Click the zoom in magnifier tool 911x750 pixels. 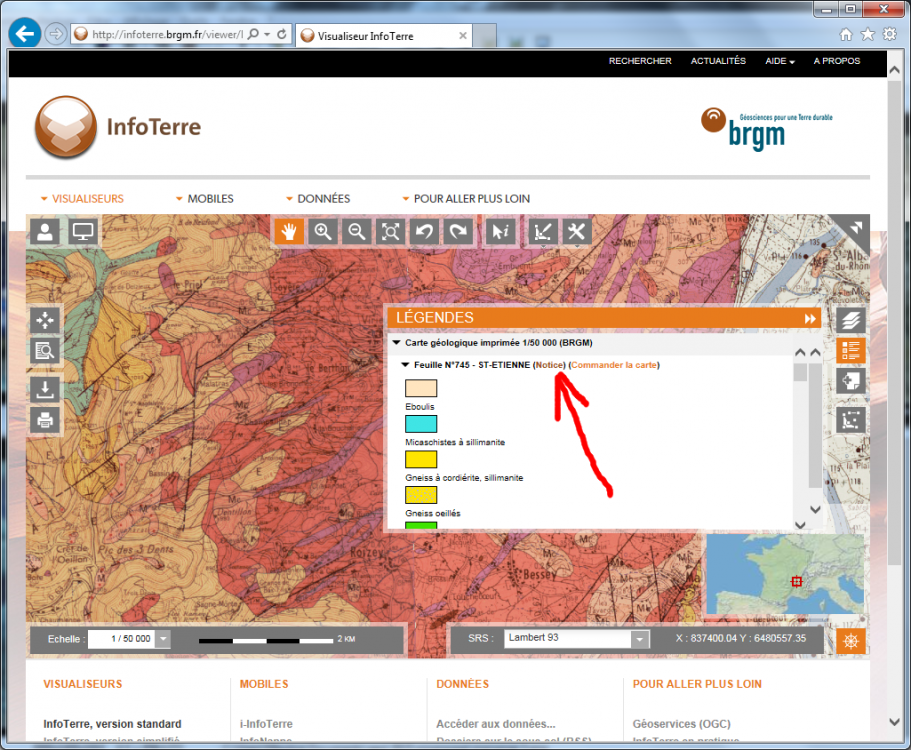[x=323, y=232]
